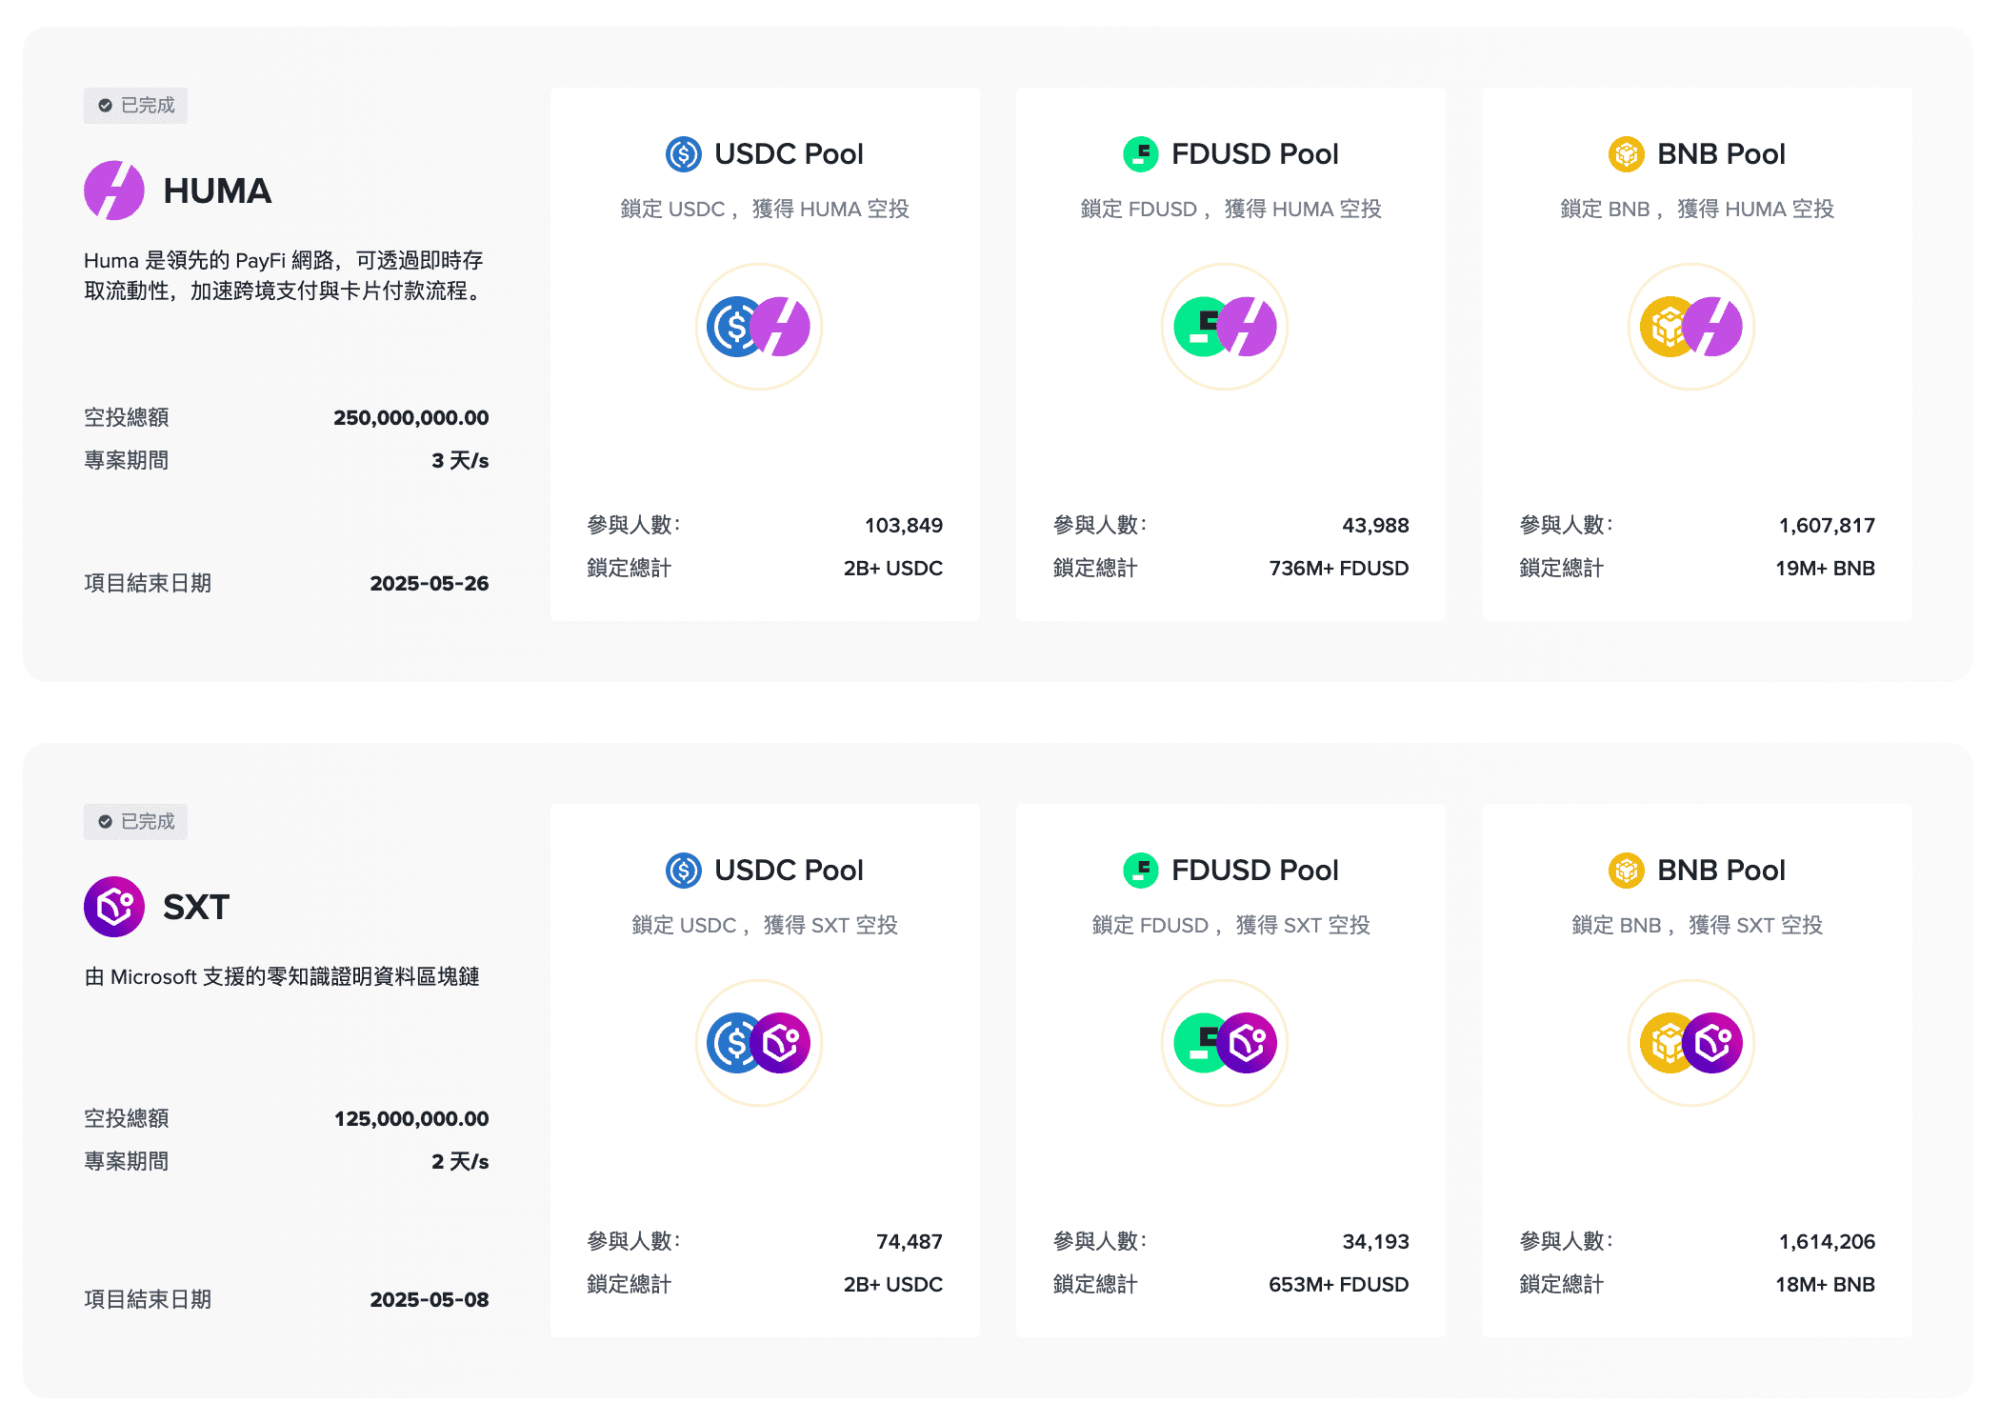Click the 653M+ FDUSD locked total

tap(1339, 1285)
